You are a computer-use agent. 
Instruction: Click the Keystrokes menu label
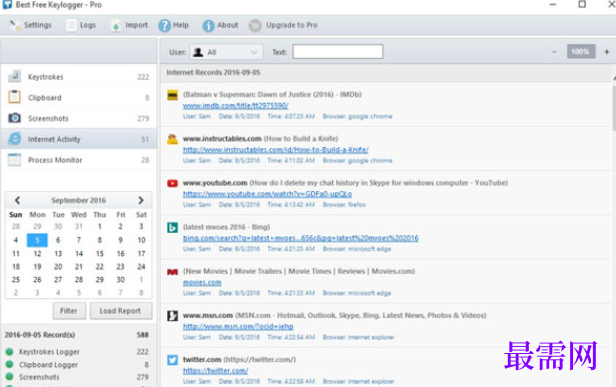pyautogui.click(x=45, y=77)
